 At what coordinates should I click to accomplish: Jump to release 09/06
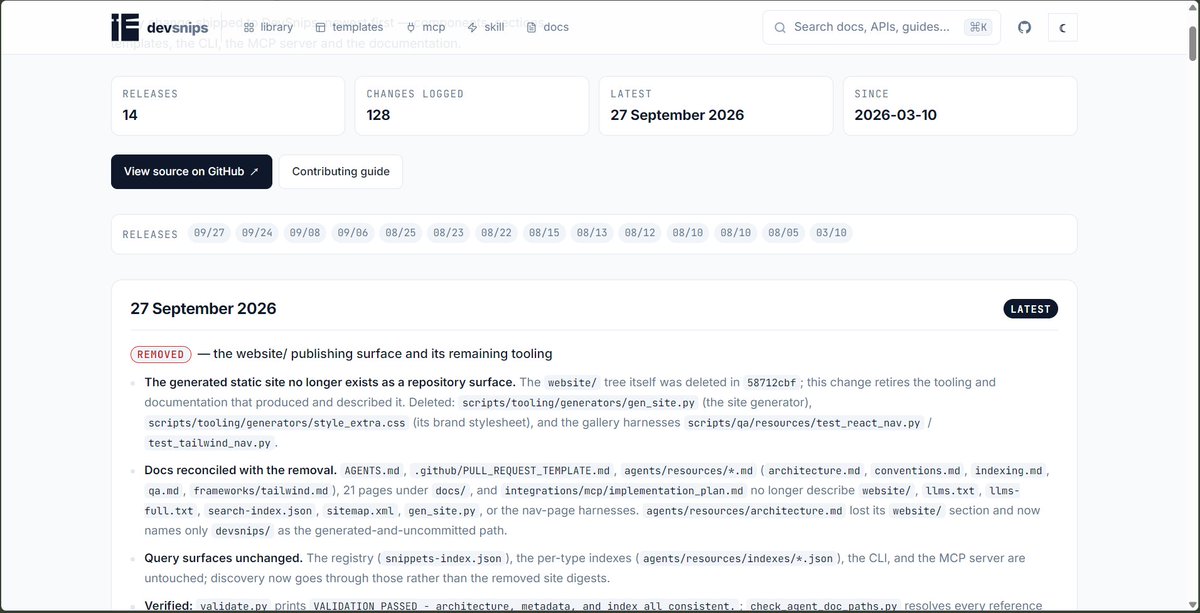click(x=353, y=233)
